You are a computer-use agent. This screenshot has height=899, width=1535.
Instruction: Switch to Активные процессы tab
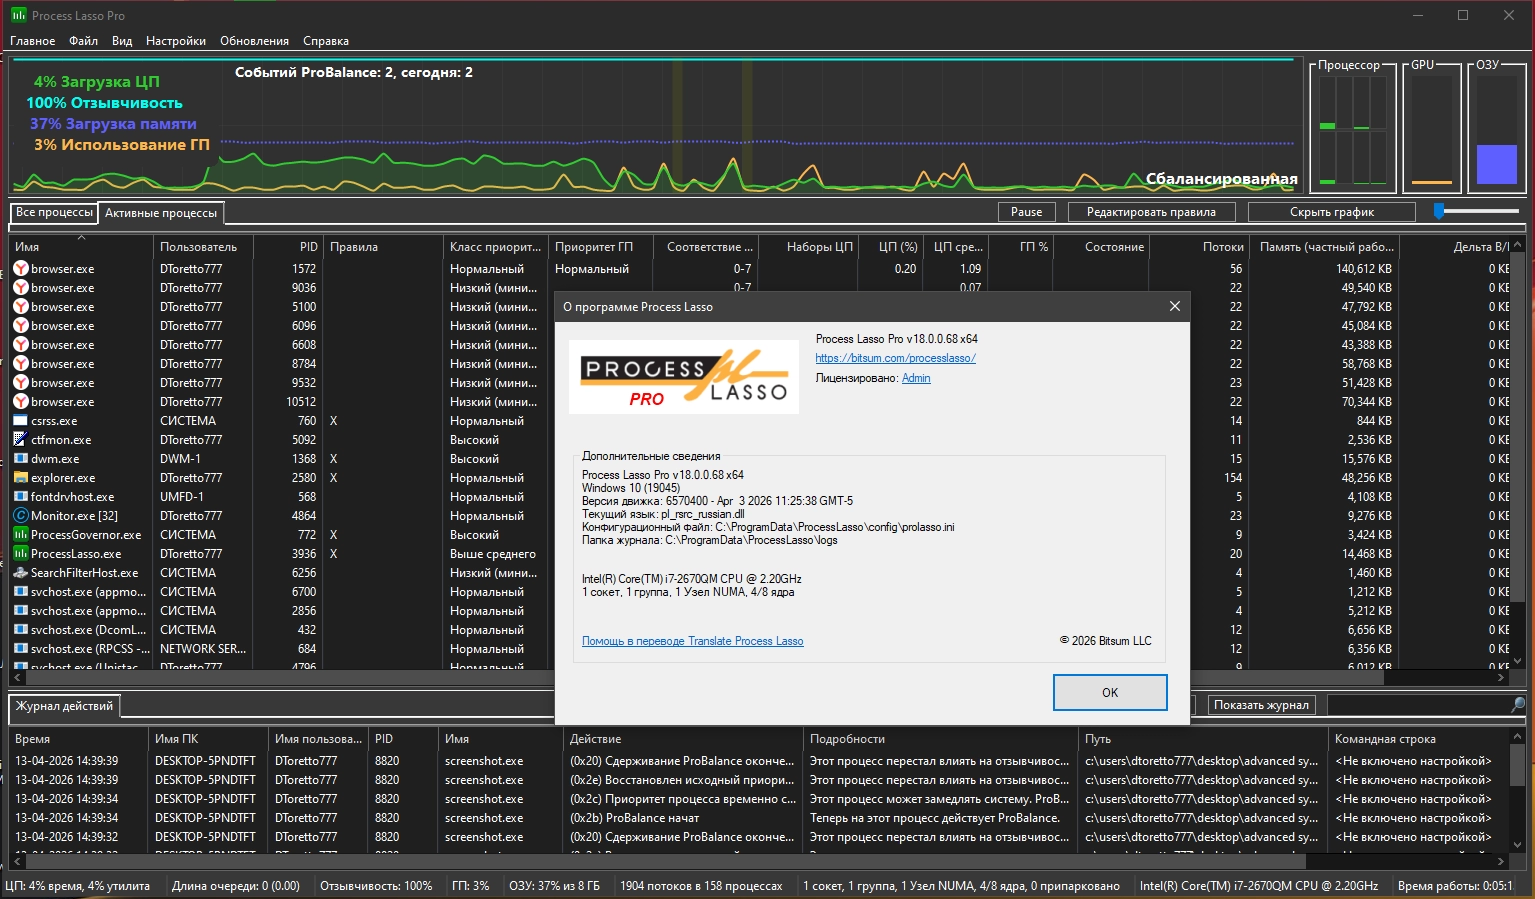[x=161, y=213]
